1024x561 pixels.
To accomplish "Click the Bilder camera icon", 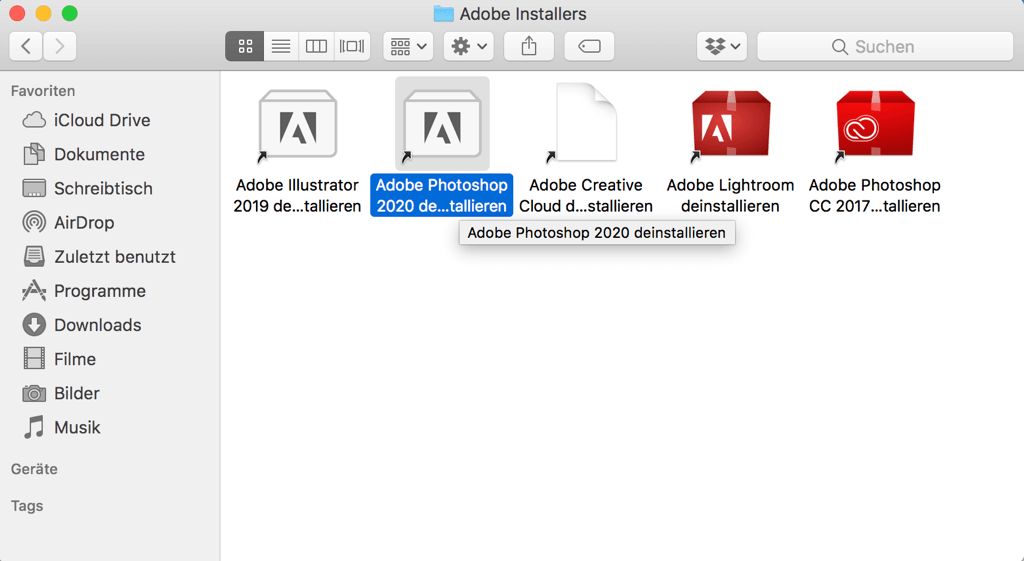I will [34, 393].
